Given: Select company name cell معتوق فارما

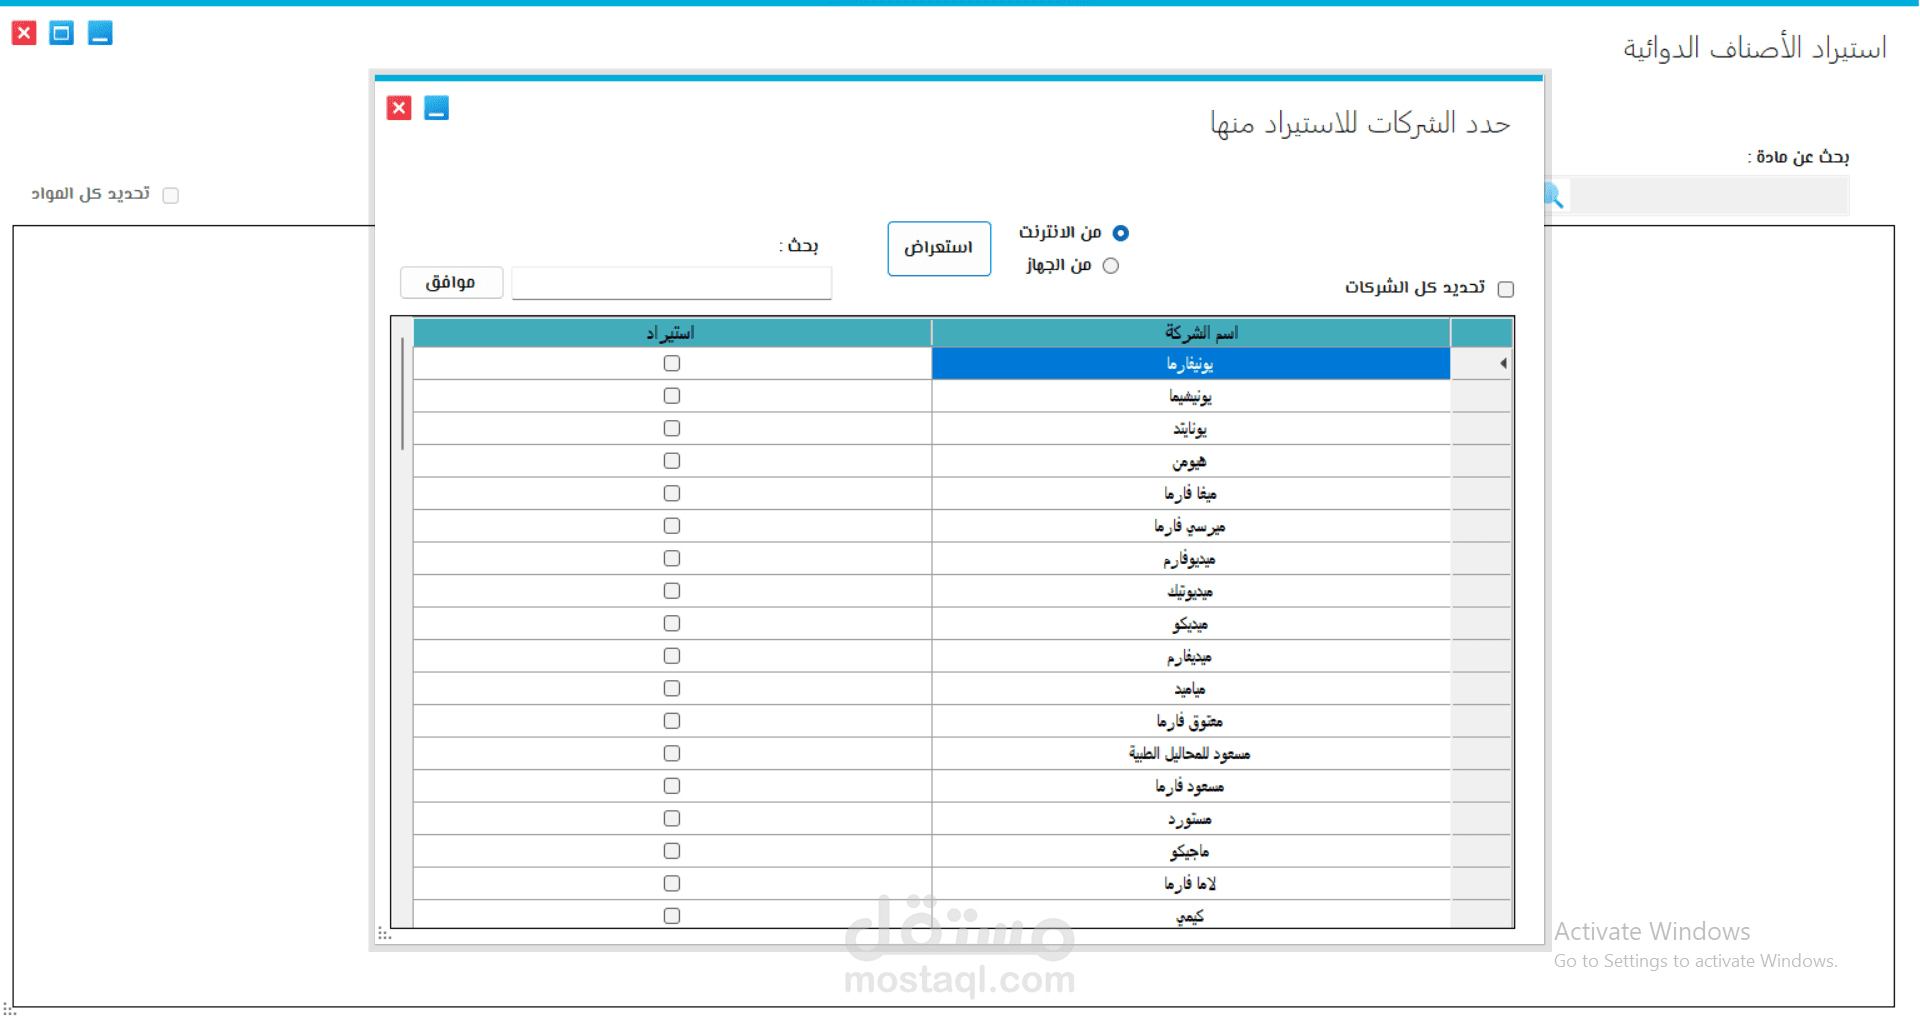Looking at the screenshot, I should click(1191, 721).
